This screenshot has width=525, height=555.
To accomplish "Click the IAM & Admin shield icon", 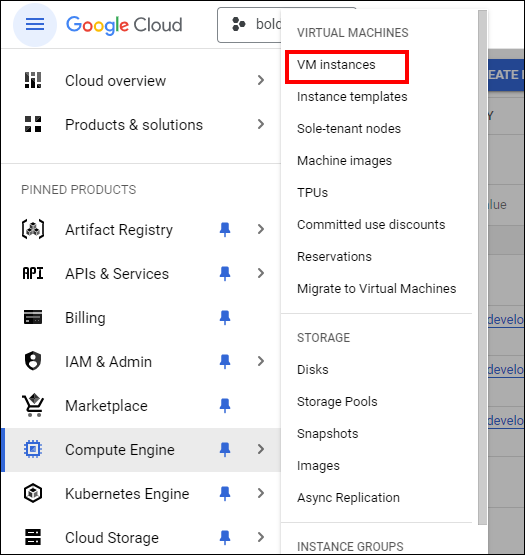I will click(33, 361).
